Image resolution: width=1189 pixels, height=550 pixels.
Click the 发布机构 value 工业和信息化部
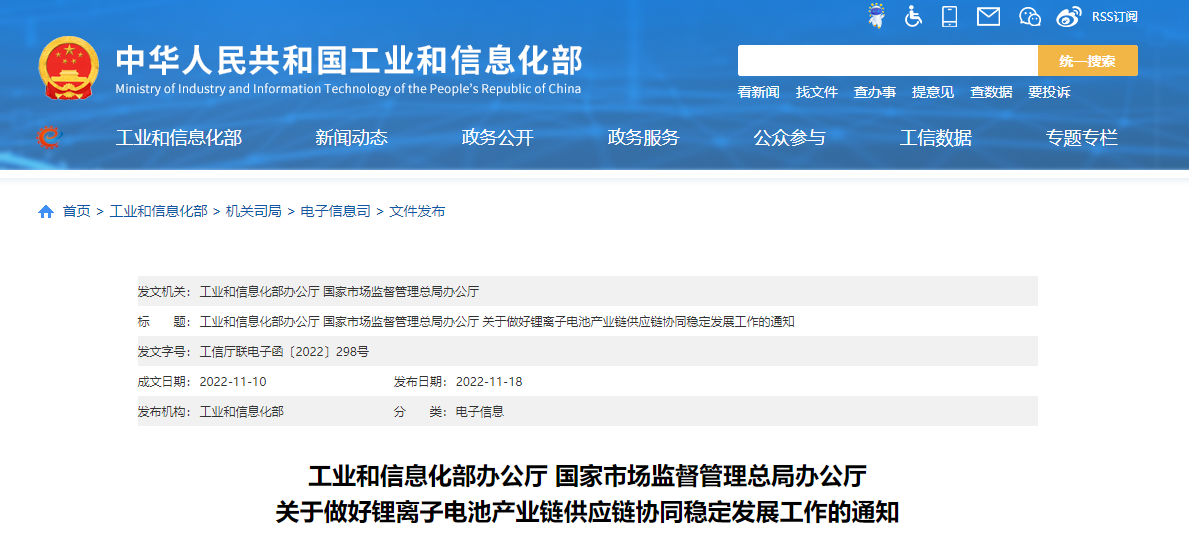pyautogui.click(x=241, y=412)
